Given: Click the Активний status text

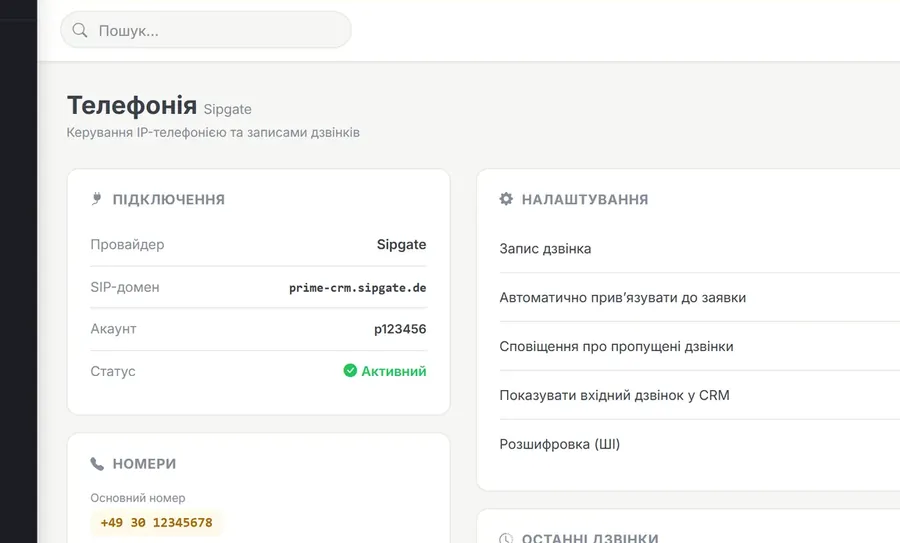Looking at the screenshot, I should (394, 371).
